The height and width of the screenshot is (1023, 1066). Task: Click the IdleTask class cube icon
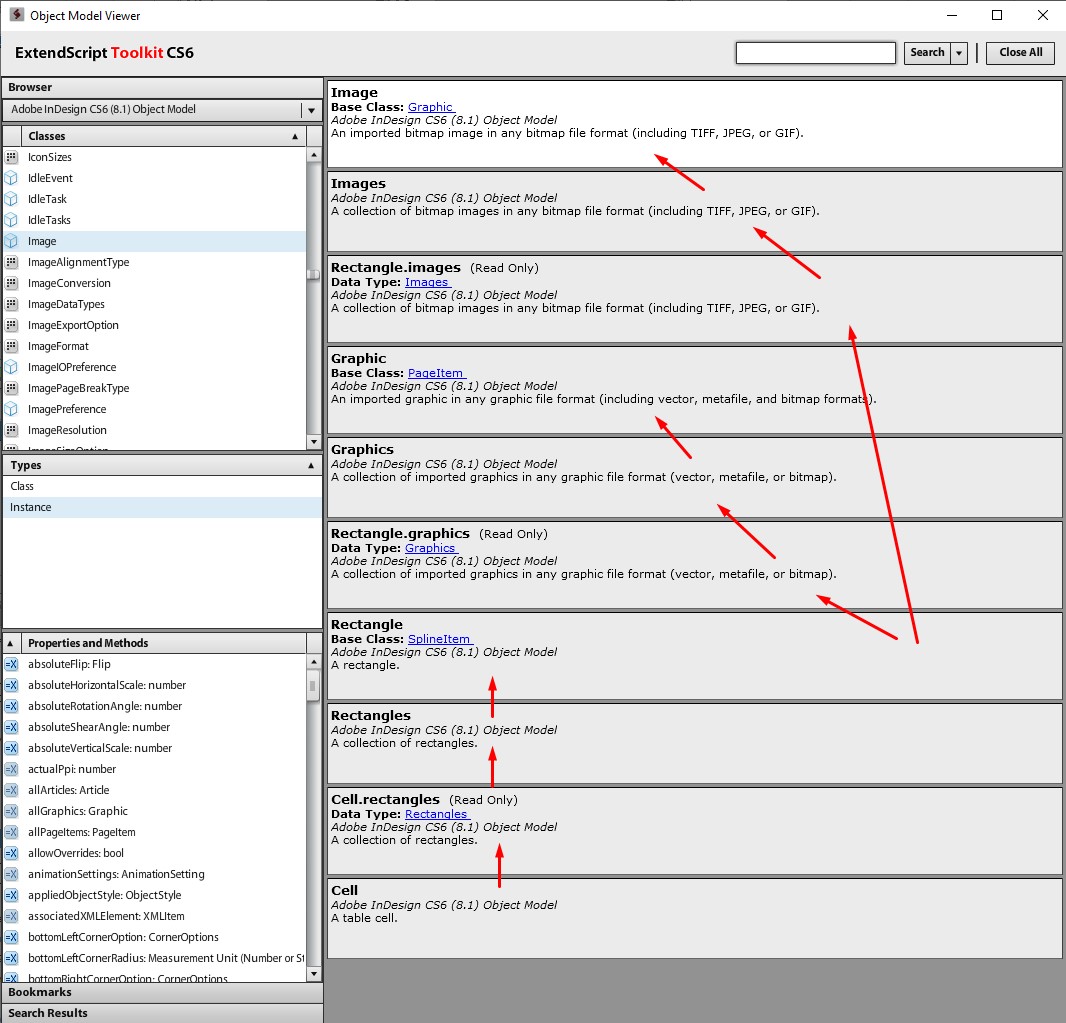(x=11, y=199)
